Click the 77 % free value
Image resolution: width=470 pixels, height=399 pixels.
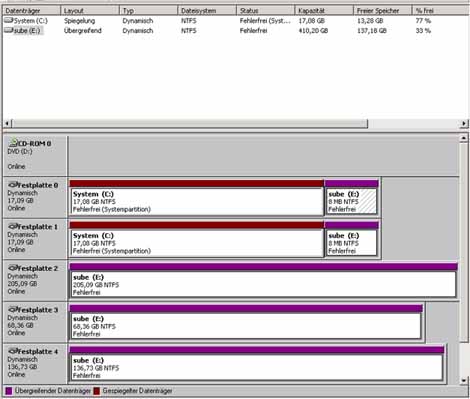423,21
